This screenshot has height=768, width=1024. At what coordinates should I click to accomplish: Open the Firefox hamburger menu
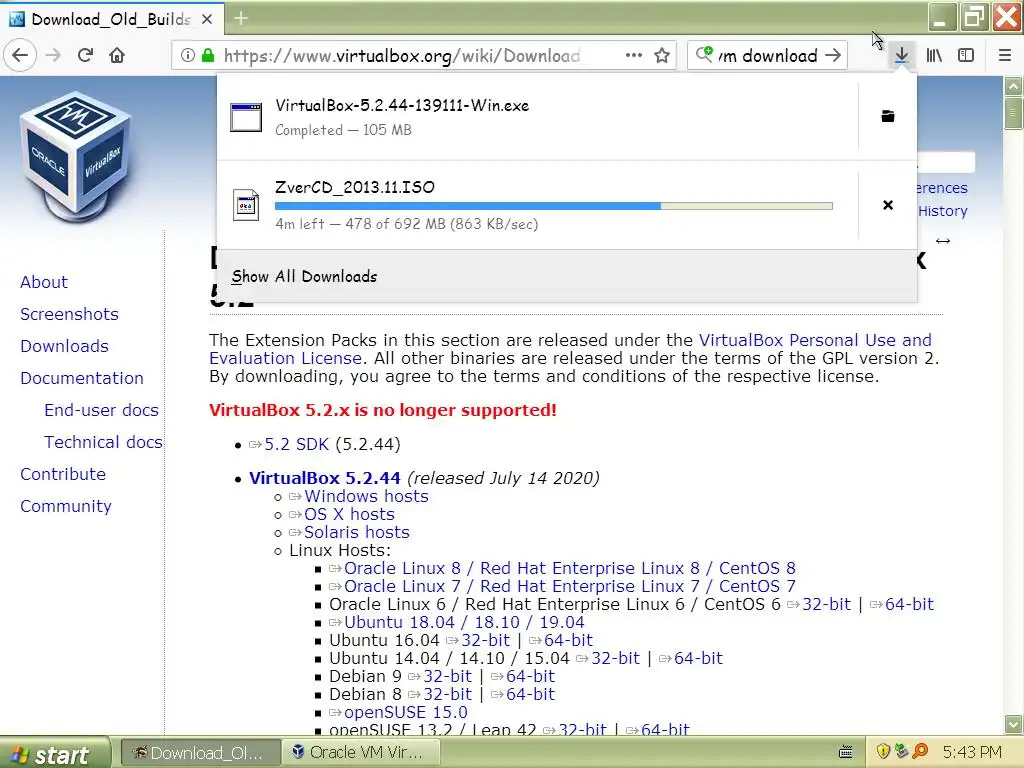1005,55
